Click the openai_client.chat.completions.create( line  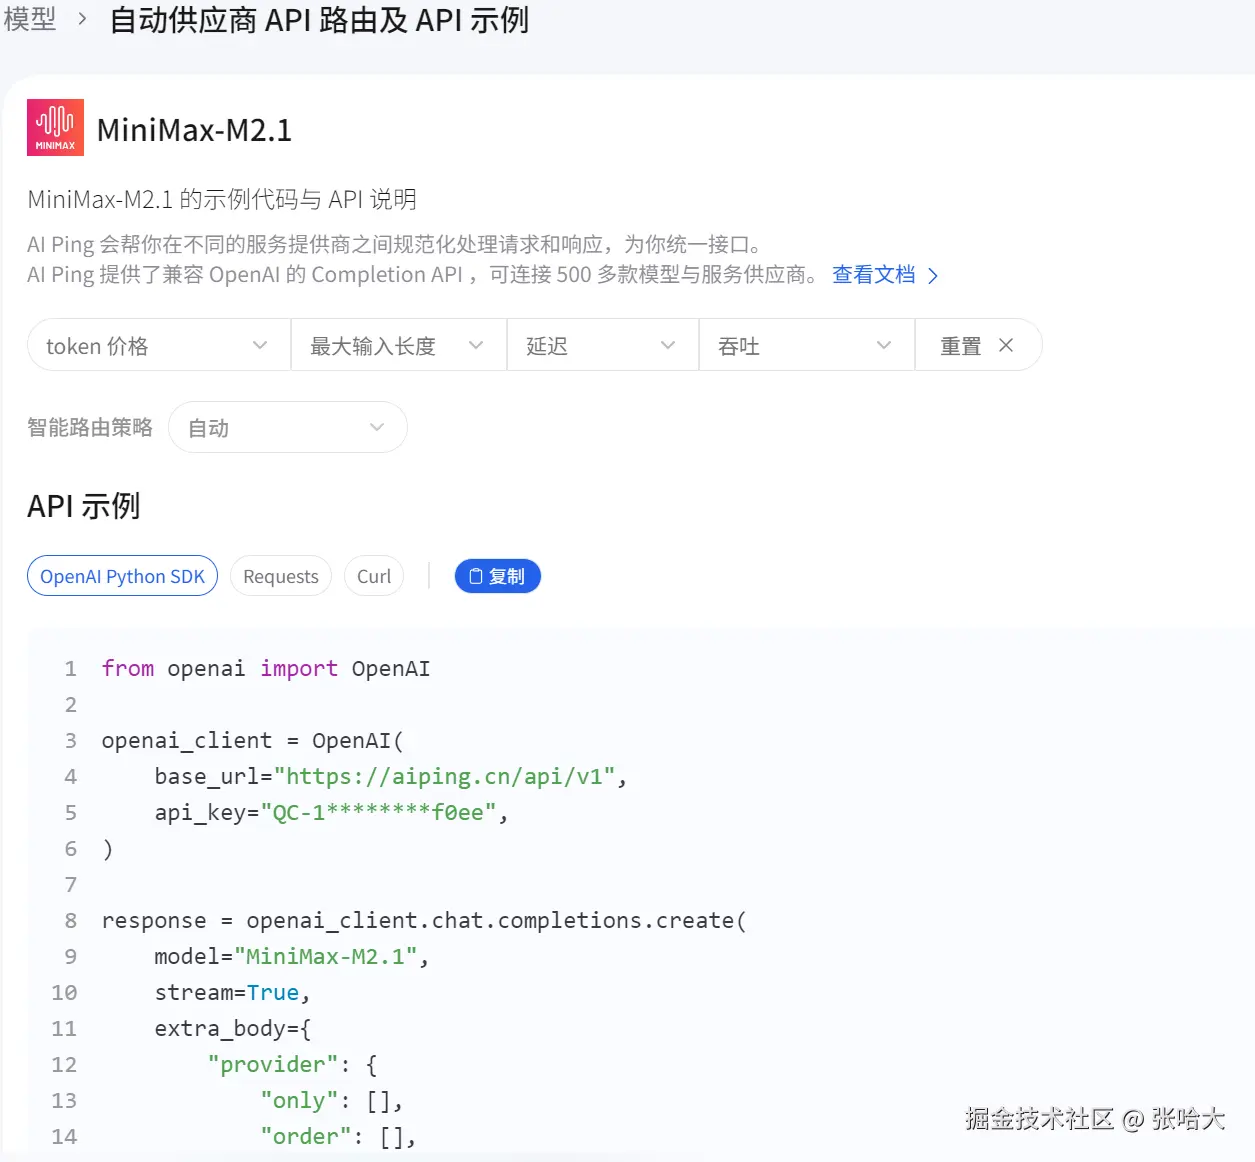coord(424,920)
